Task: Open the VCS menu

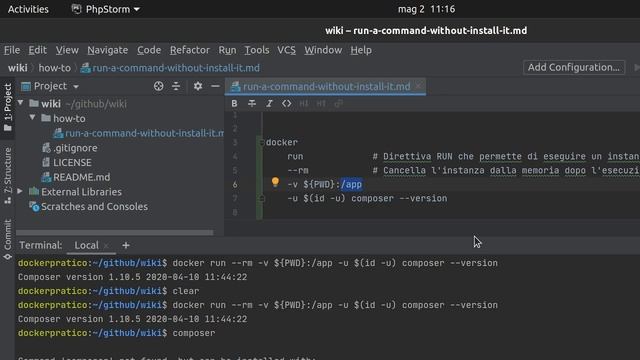Action: click(x=286, y=50)
